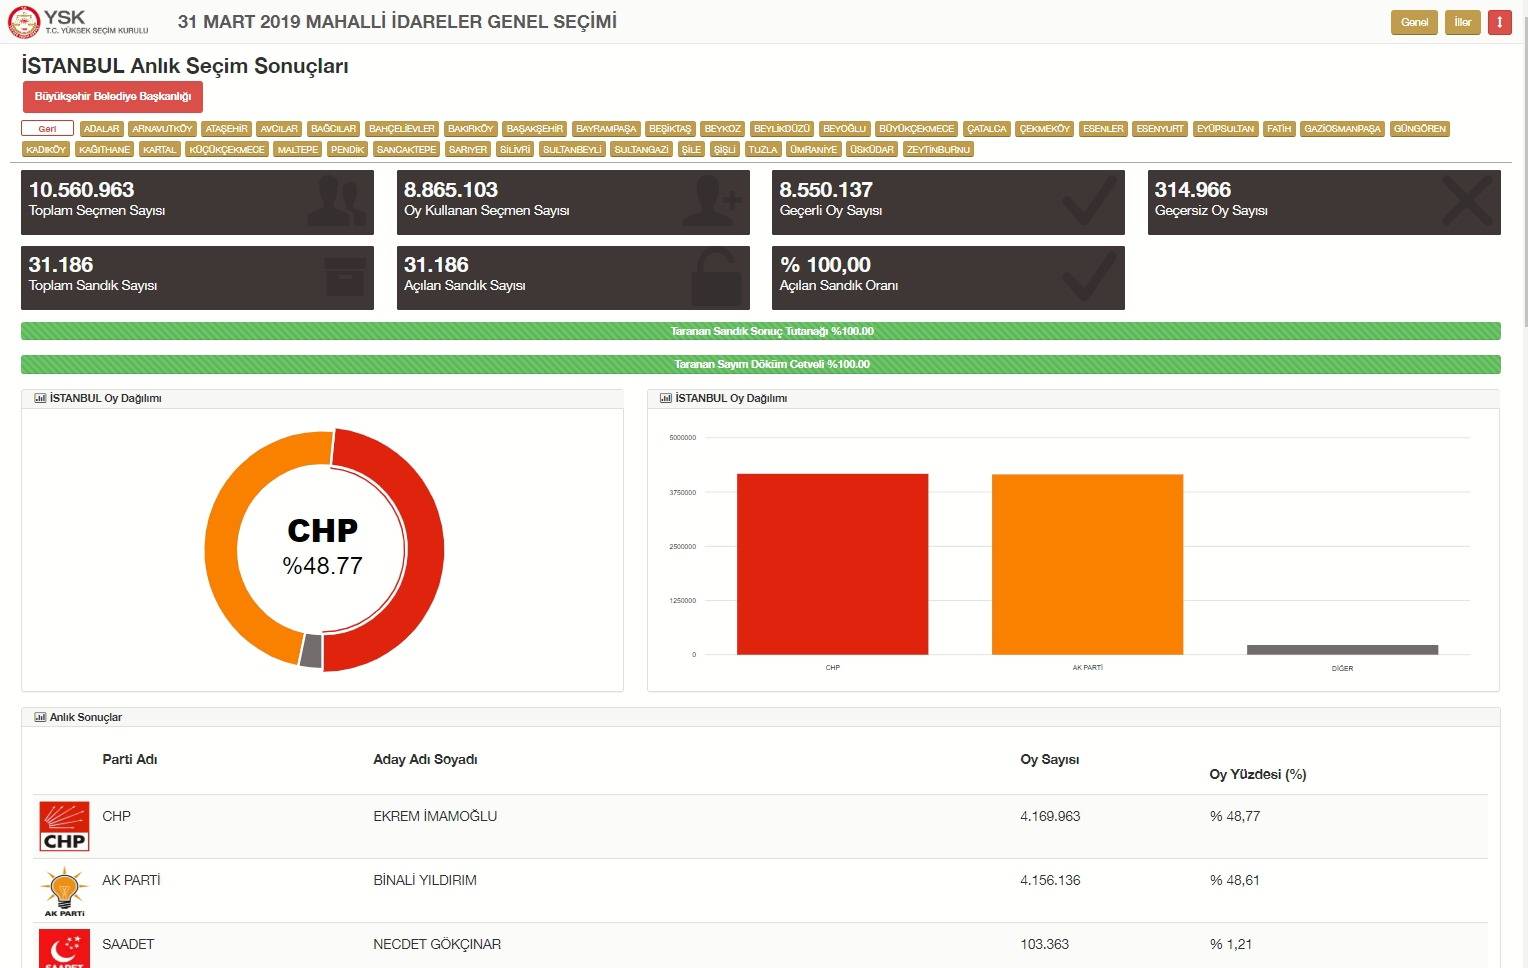Image resolution: width=1528 pixels, height=968 pixels.
Task: Go back with the Geri button
Action: tap(47, 129)
